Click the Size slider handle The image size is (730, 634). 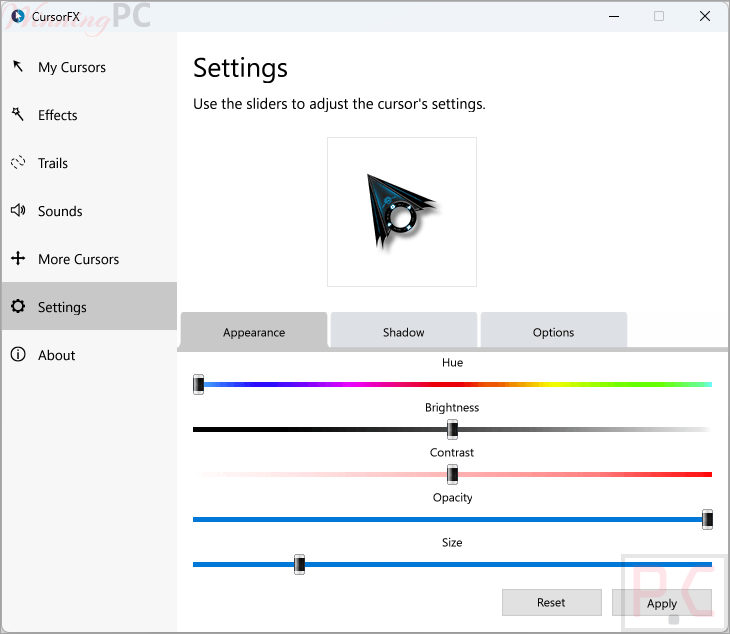click(299, 565)
